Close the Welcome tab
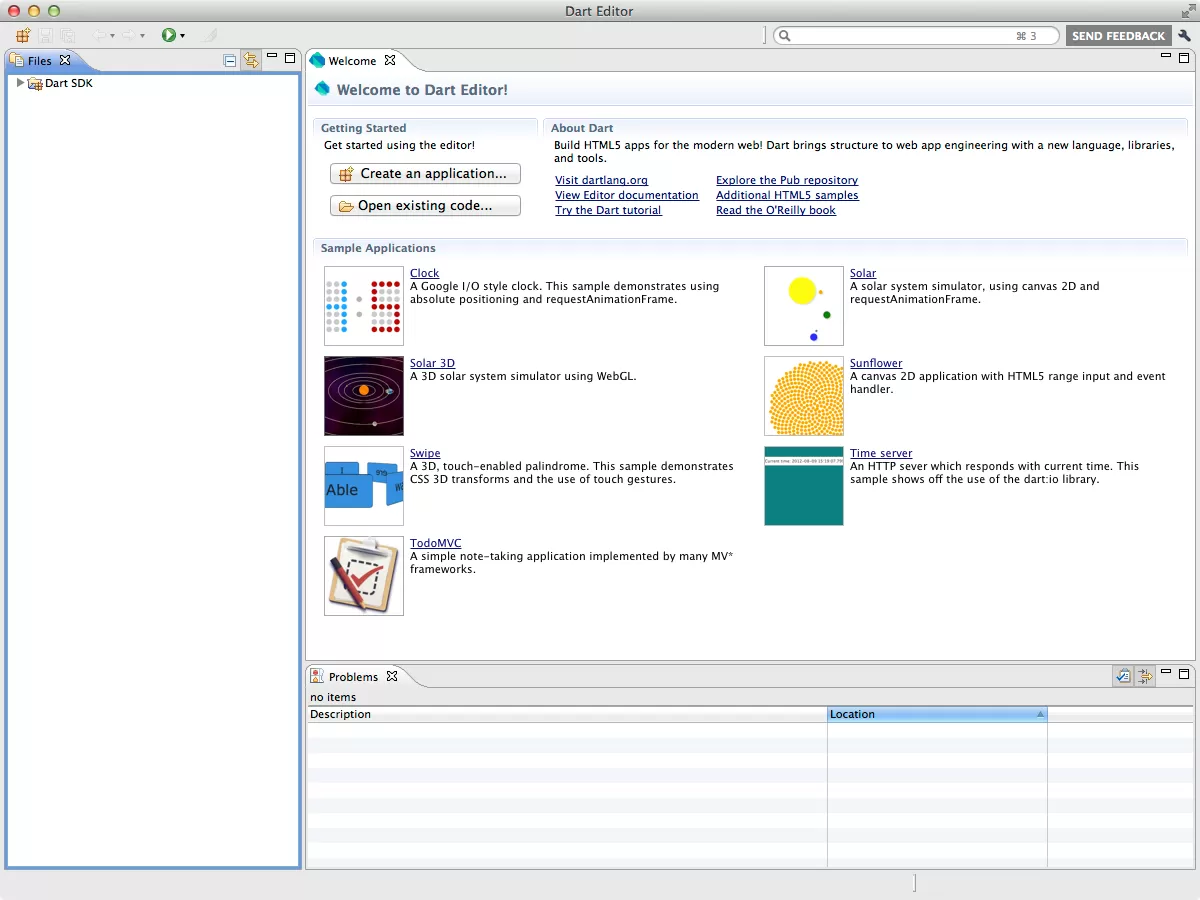This screenshot has height=900, width=1200. (390, 60)
